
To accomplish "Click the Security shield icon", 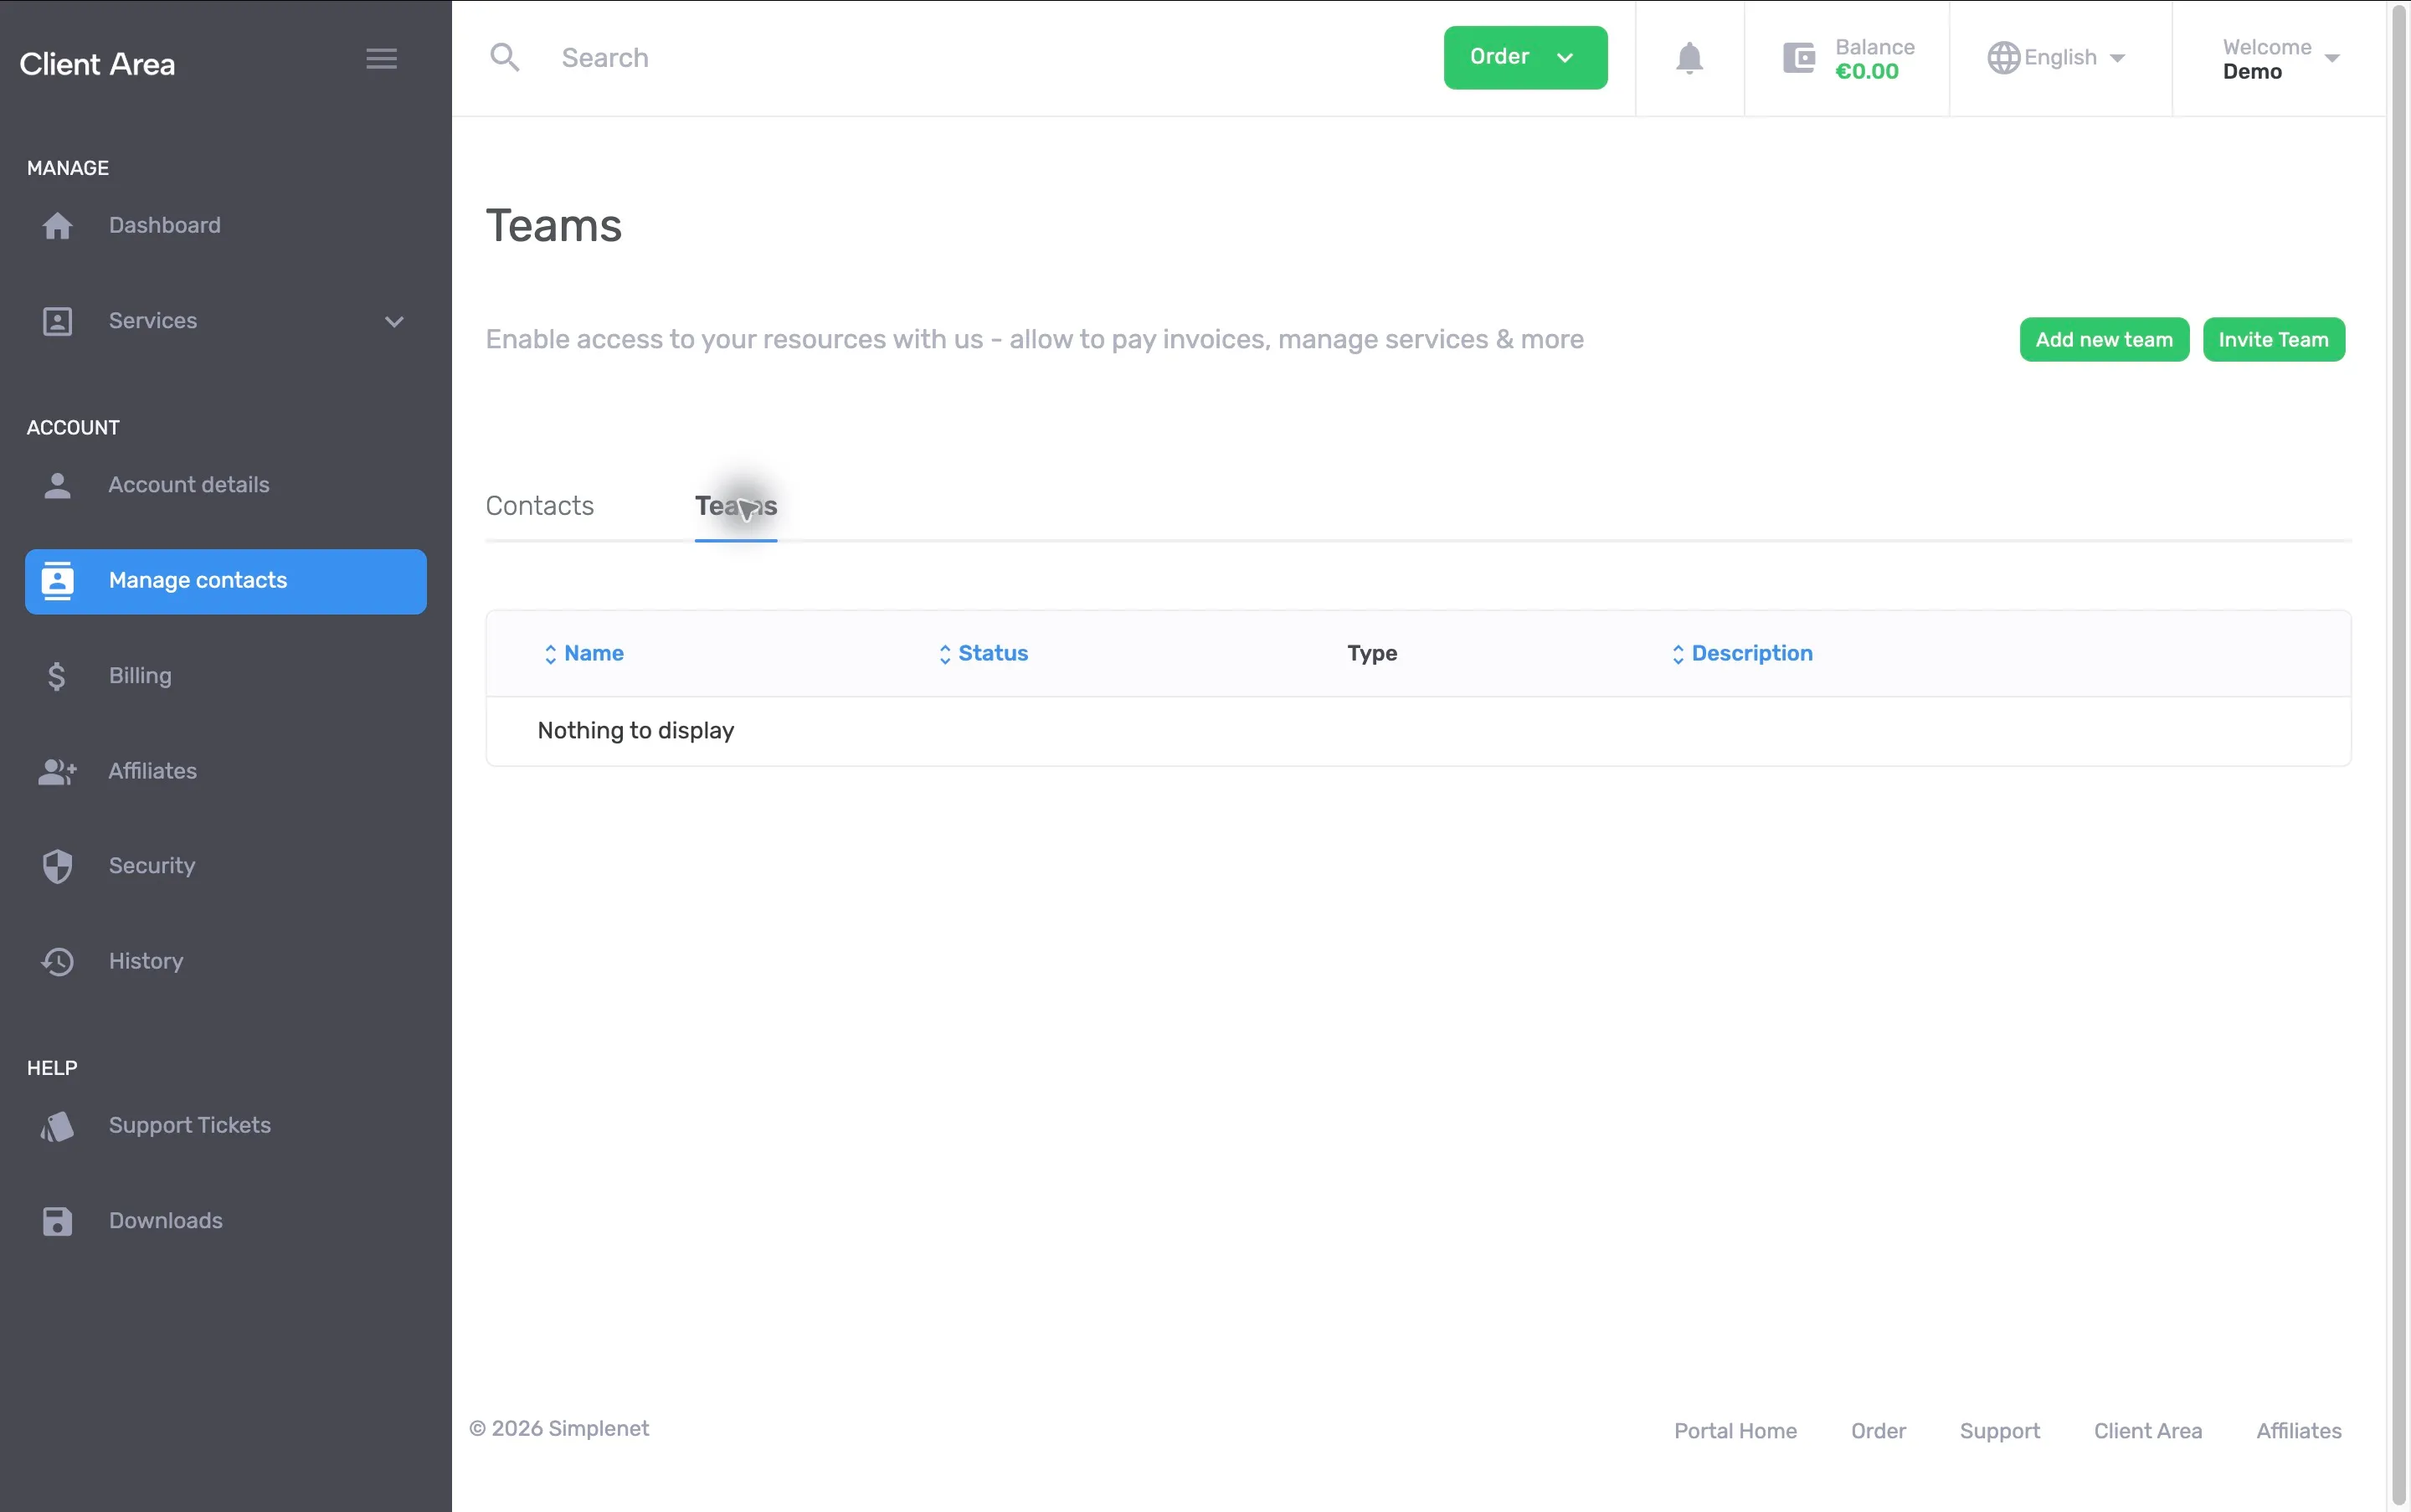I will pyautogui.click(x=57, y=866).
